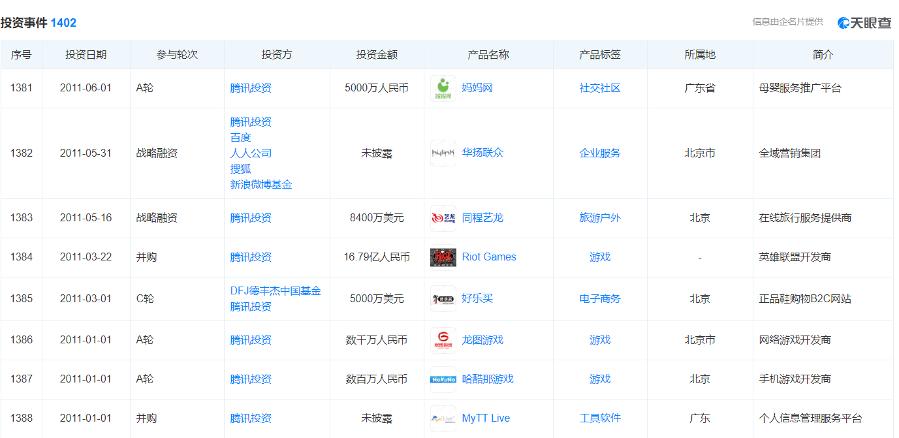Click the 社交社区 tag link
This screenshot has height=438, width=899.
(600, 88)
